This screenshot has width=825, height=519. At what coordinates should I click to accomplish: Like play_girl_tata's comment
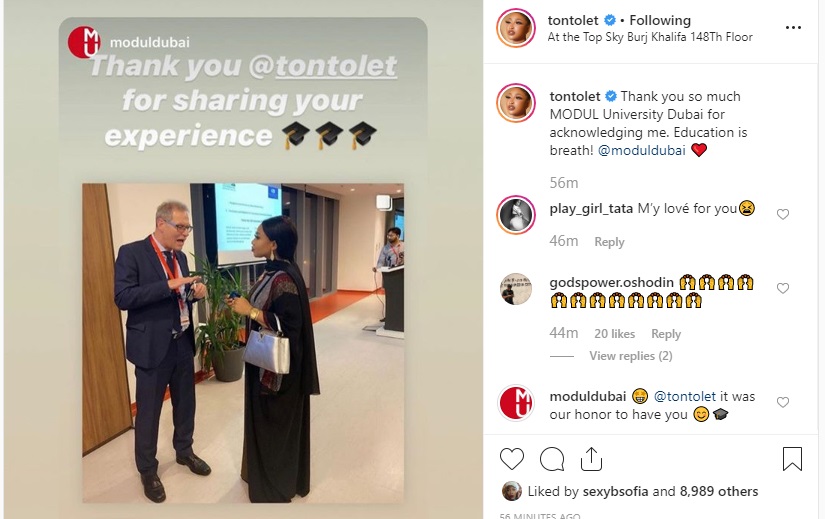pos(783,214)
